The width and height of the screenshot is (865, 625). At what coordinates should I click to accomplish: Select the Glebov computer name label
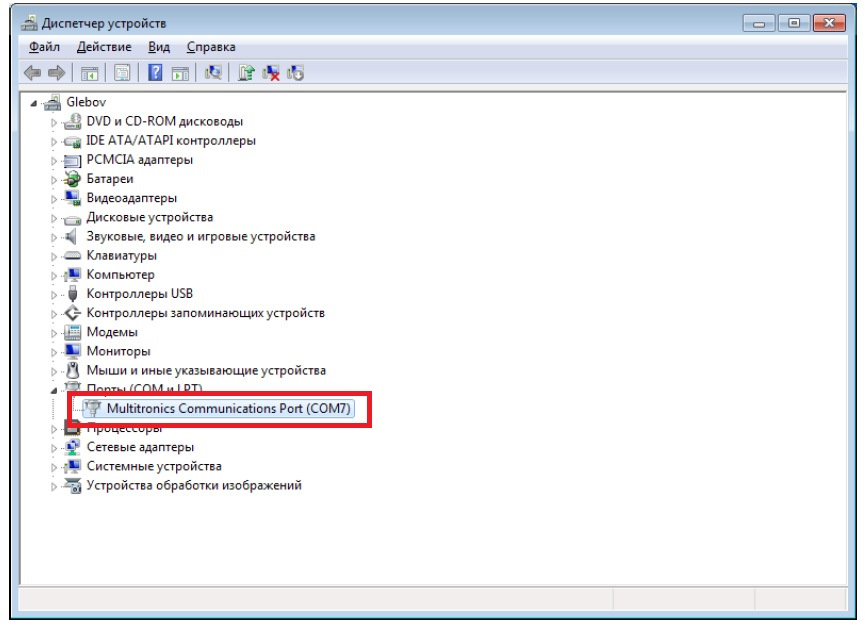coord(86,102)
